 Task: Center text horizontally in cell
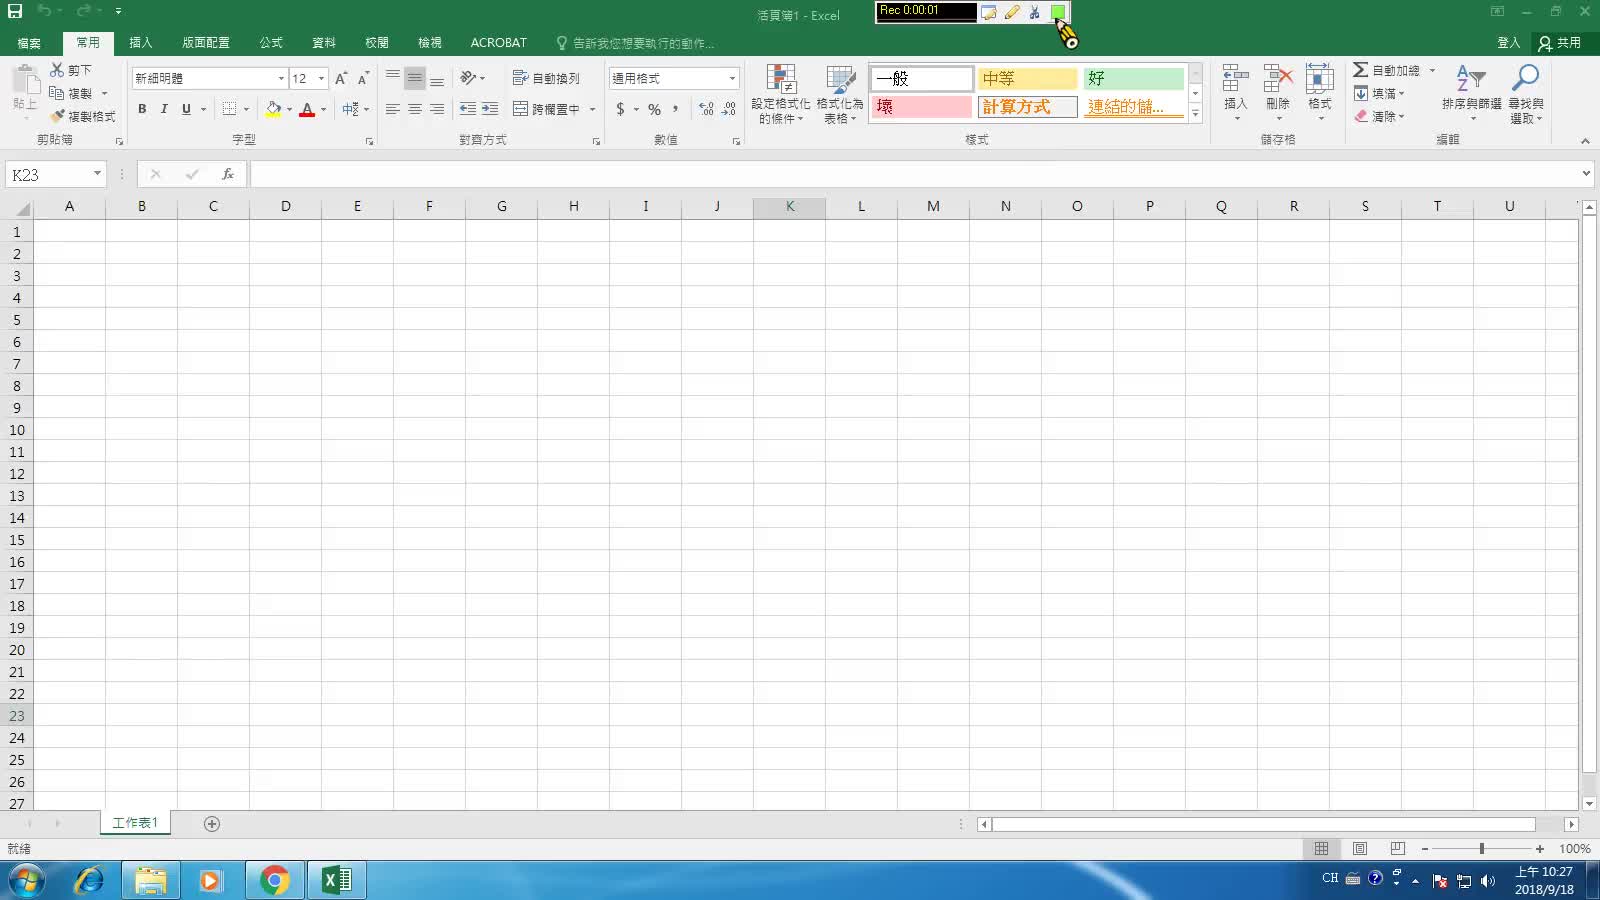(x=415, y=109)
